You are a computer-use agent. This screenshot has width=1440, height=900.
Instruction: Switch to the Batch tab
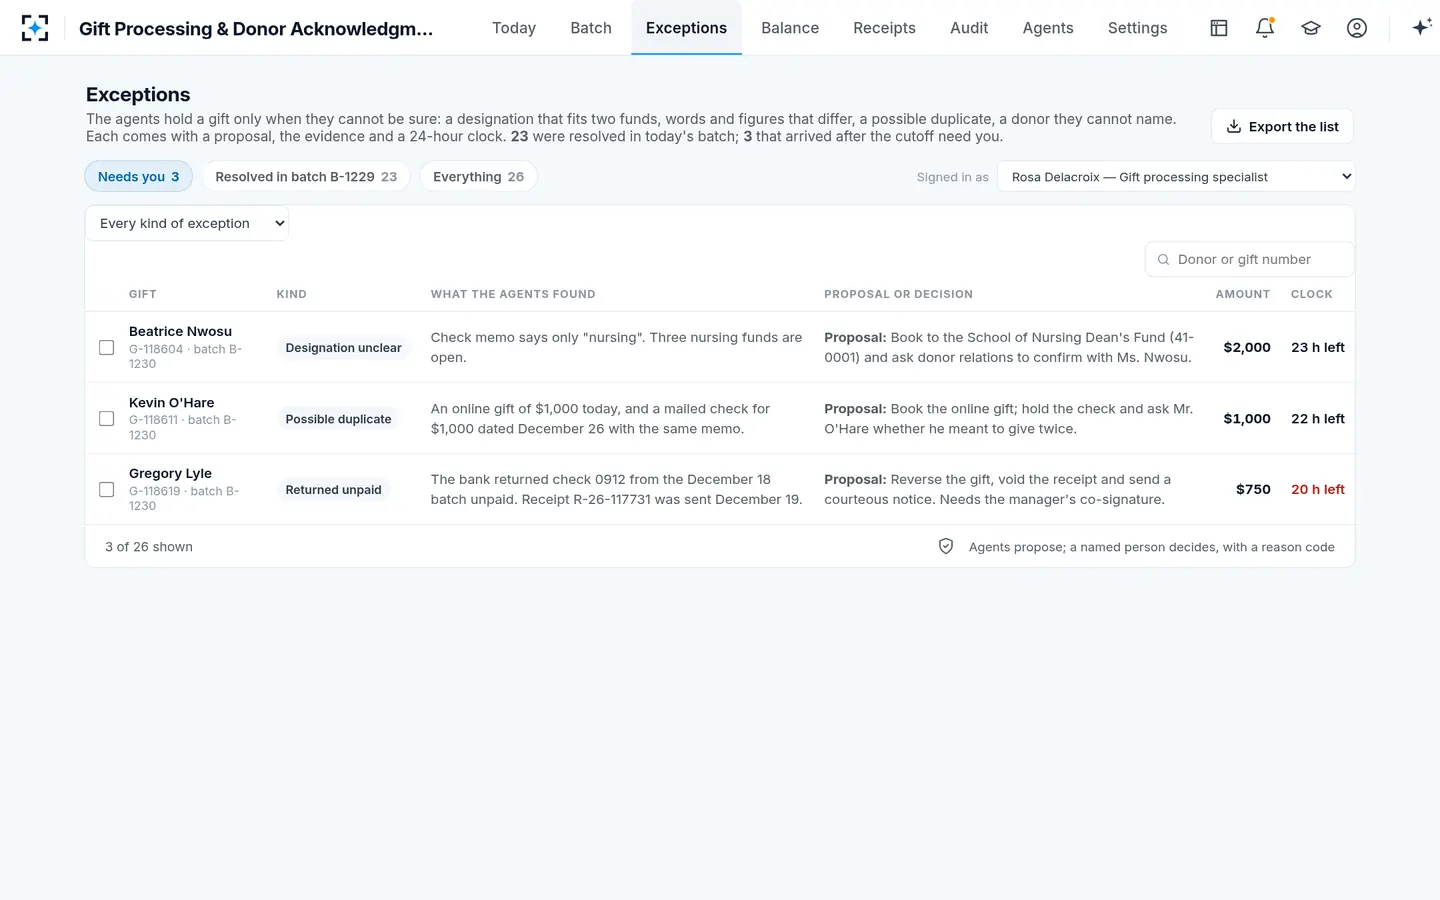(x=591, y=28)
